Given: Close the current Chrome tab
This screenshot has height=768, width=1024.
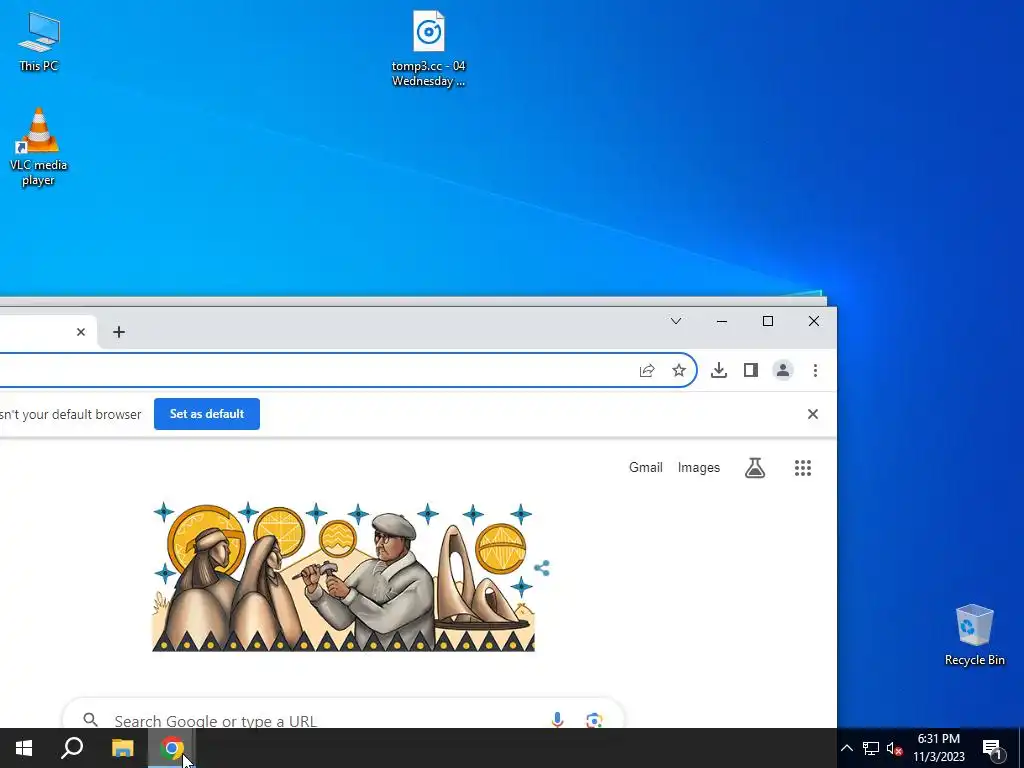Looking at the screenshot, I should click(x=81, y=332).
